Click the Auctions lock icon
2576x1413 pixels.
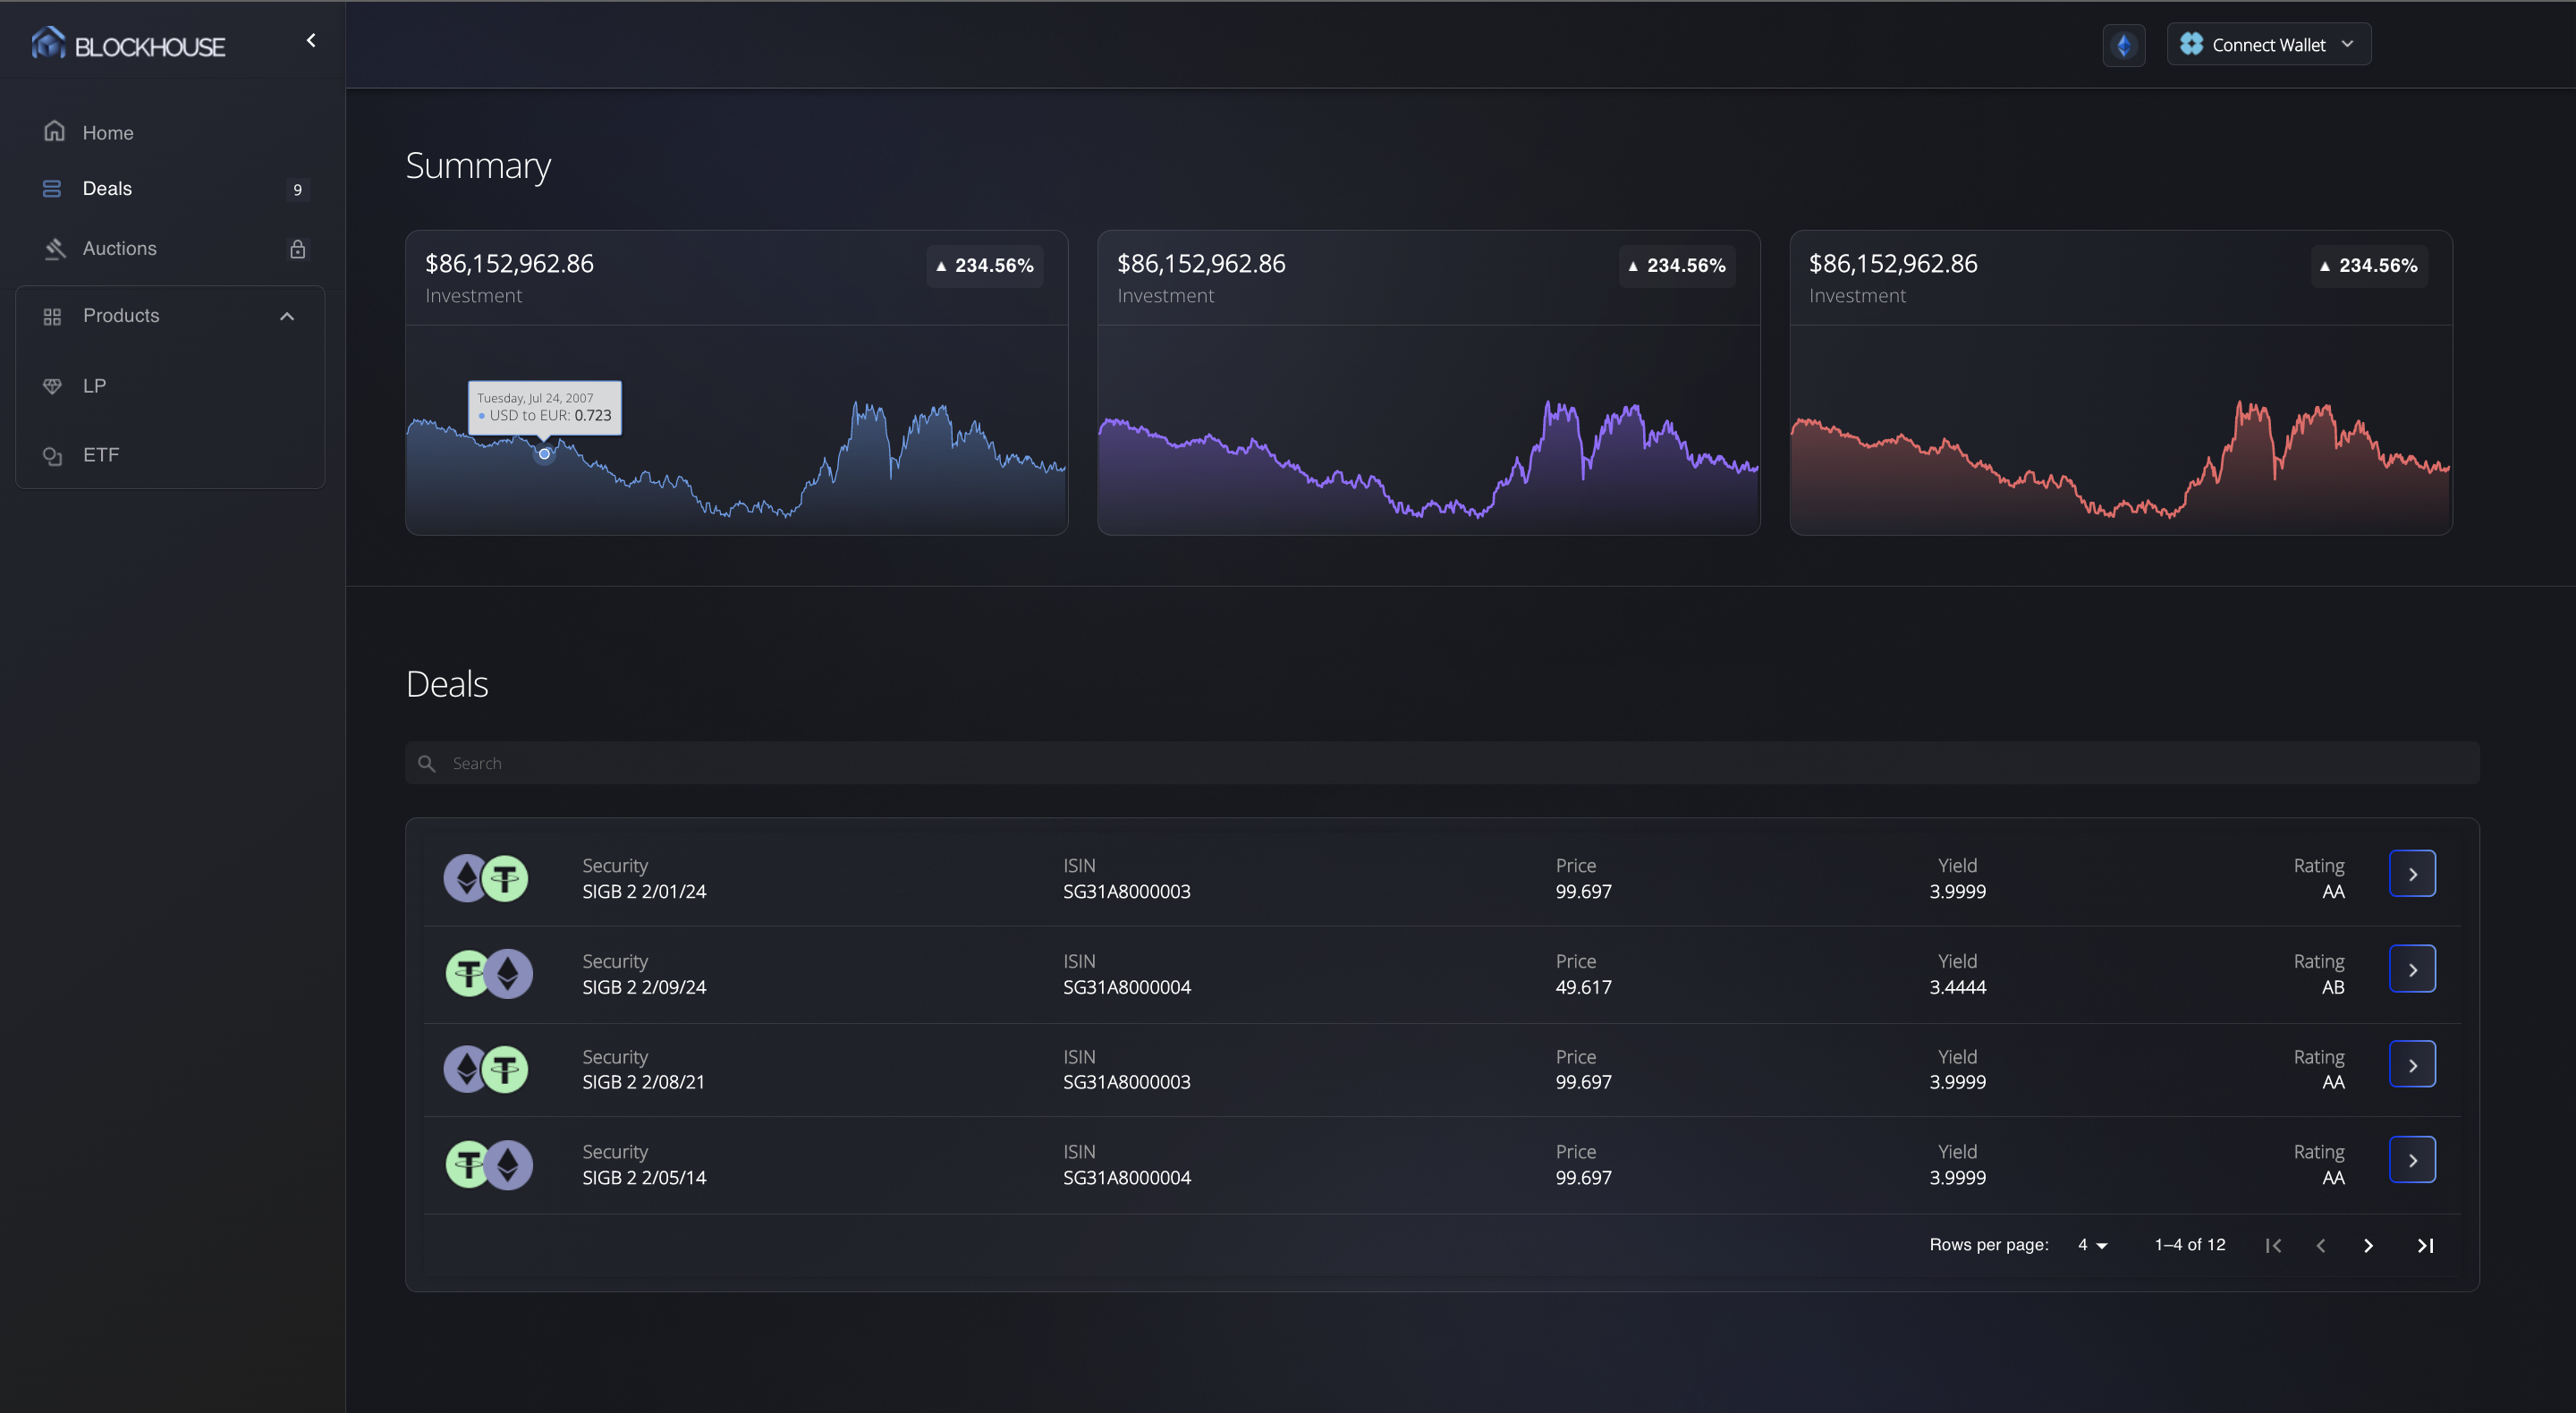[297, 249]
